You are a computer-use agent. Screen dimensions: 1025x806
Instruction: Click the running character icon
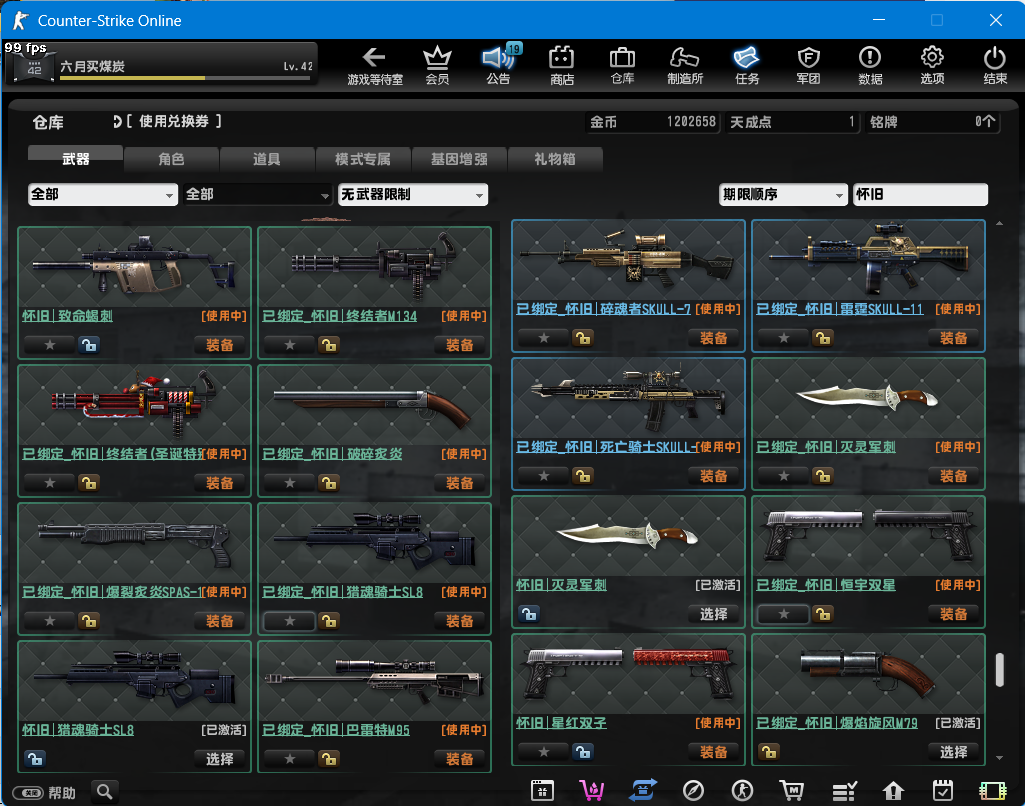click(743, 791)
